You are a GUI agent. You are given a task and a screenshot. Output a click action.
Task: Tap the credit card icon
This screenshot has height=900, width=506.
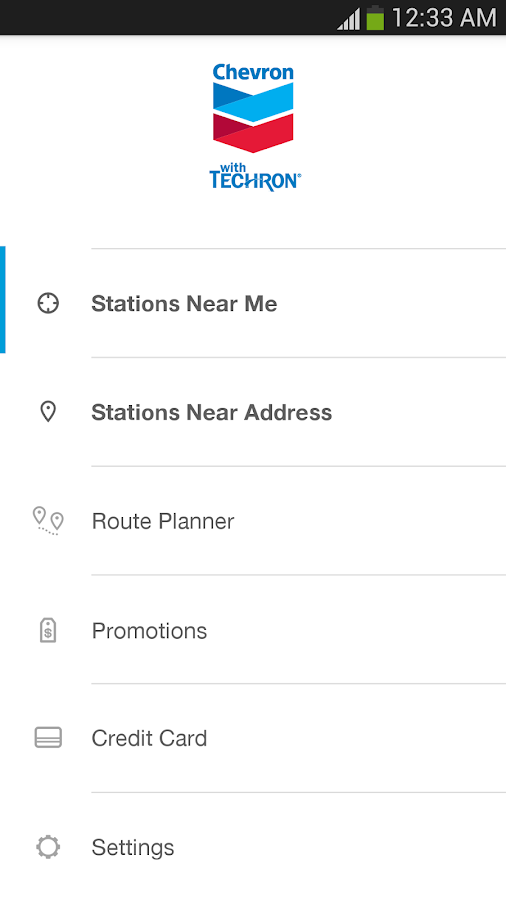click(x=48, y=738)
